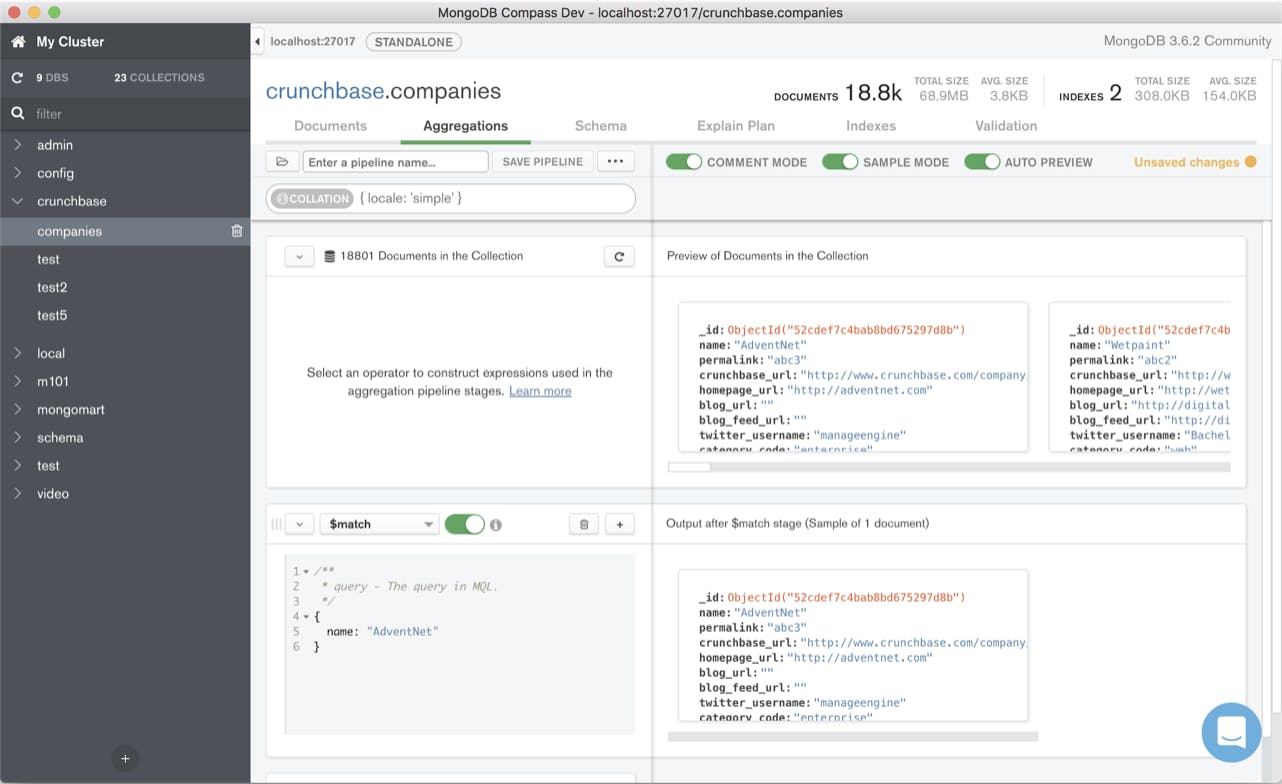The height and width of the screenshot is (784, 1282).
Task: Delete the $match stage via trash icon
Action: click(x=584, y=525)
